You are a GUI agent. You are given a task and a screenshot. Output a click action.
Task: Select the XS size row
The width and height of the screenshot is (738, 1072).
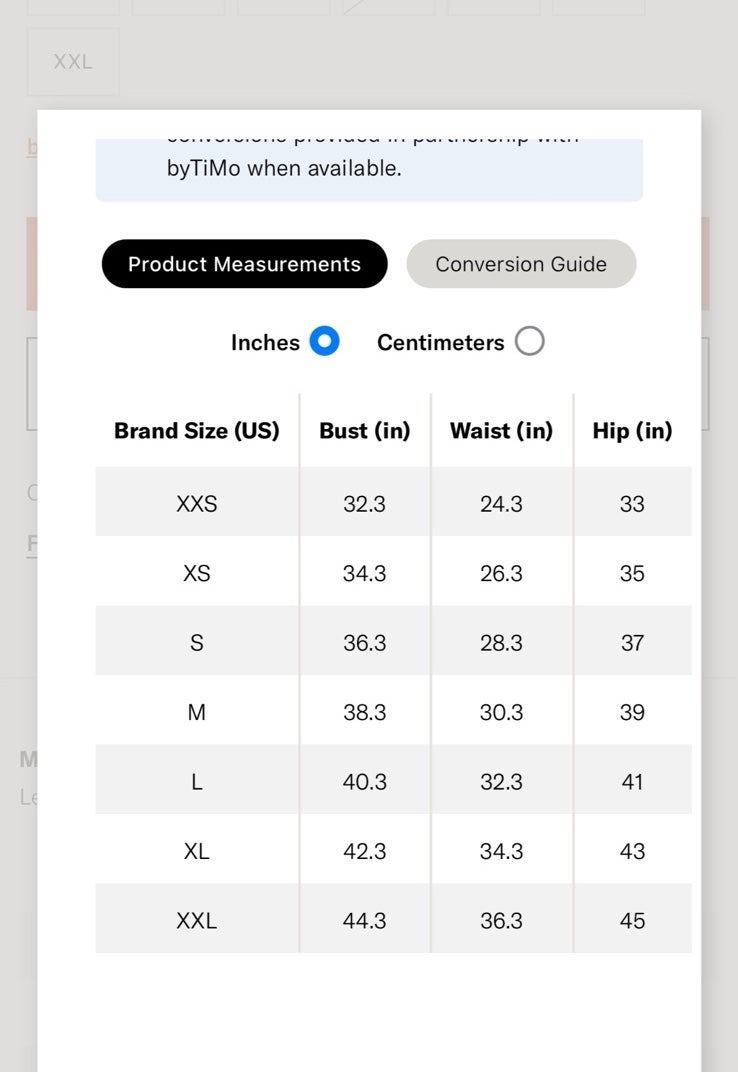(x=393, y=573)
